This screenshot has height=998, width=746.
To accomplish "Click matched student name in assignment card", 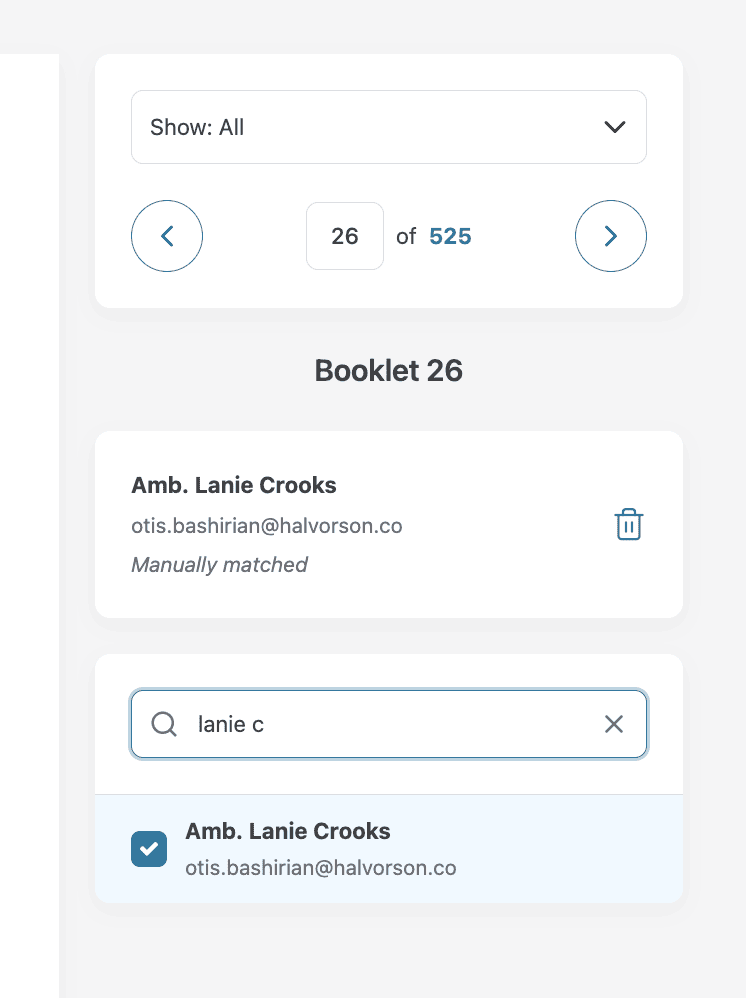I will tap(234, 485).
